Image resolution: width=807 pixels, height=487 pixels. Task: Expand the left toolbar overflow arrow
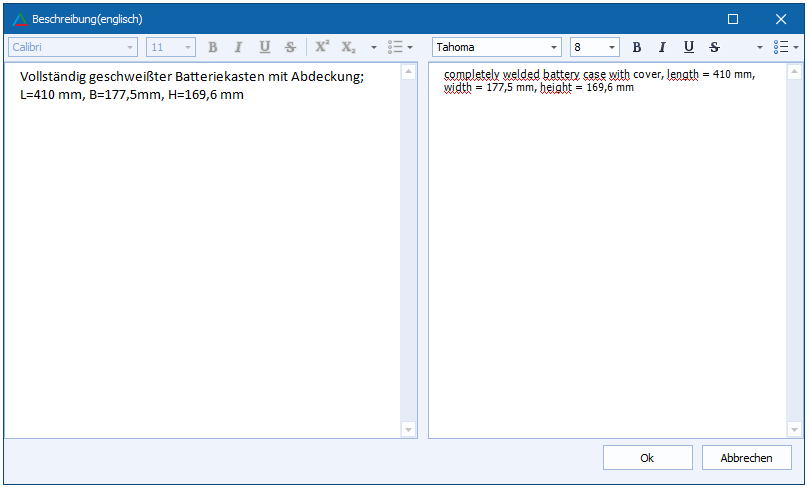point(373,47)
